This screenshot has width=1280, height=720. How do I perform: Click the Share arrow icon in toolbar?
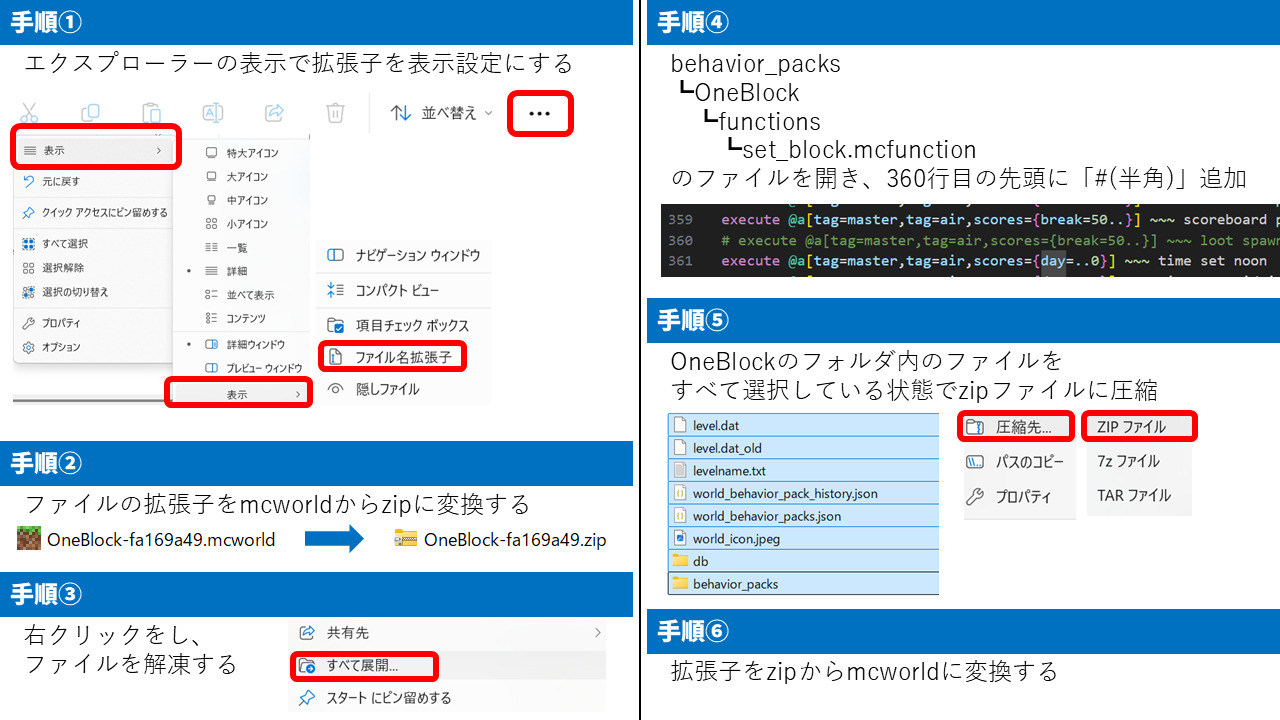pos(275,113)
